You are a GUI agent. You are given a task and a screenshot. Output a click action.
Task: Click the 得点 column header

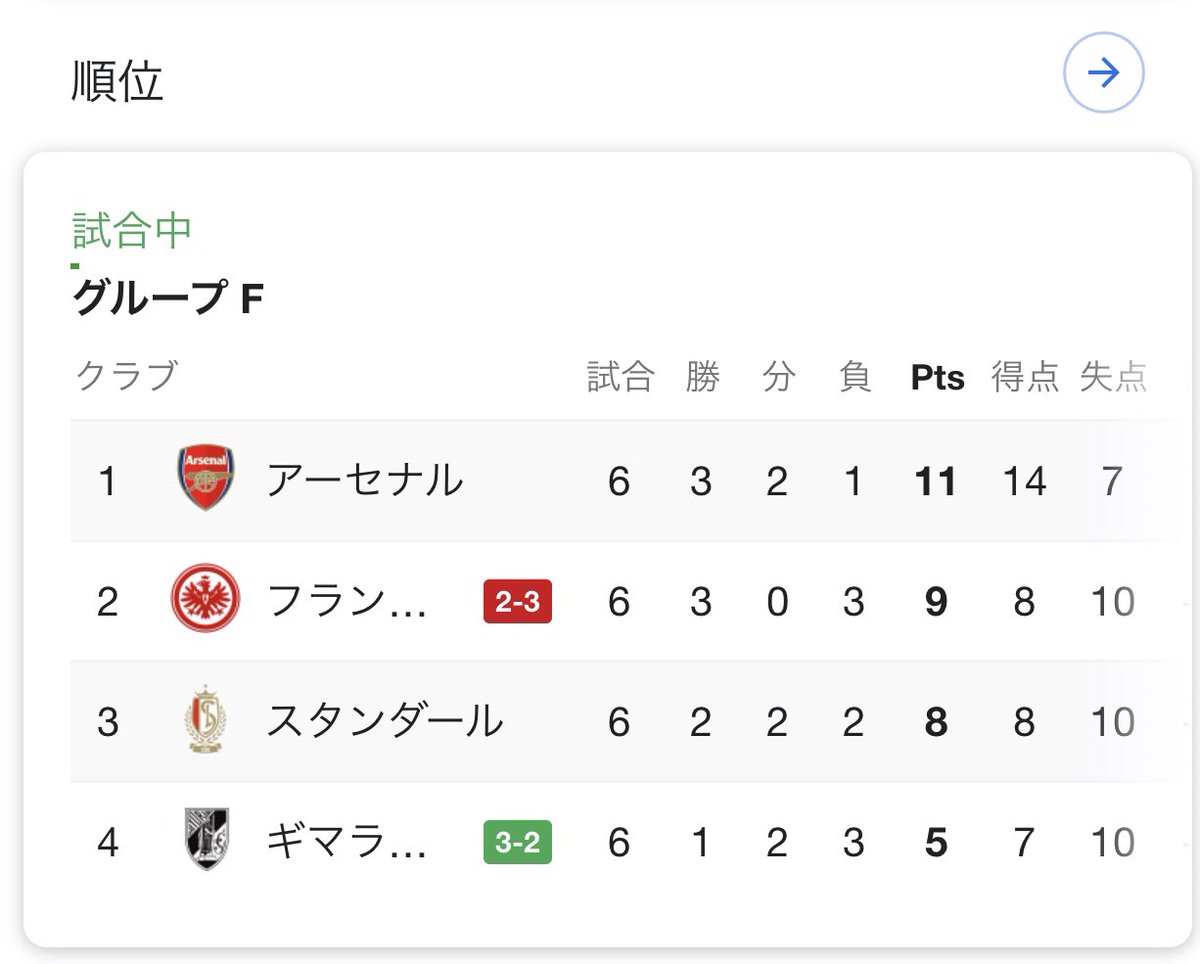1025,377
